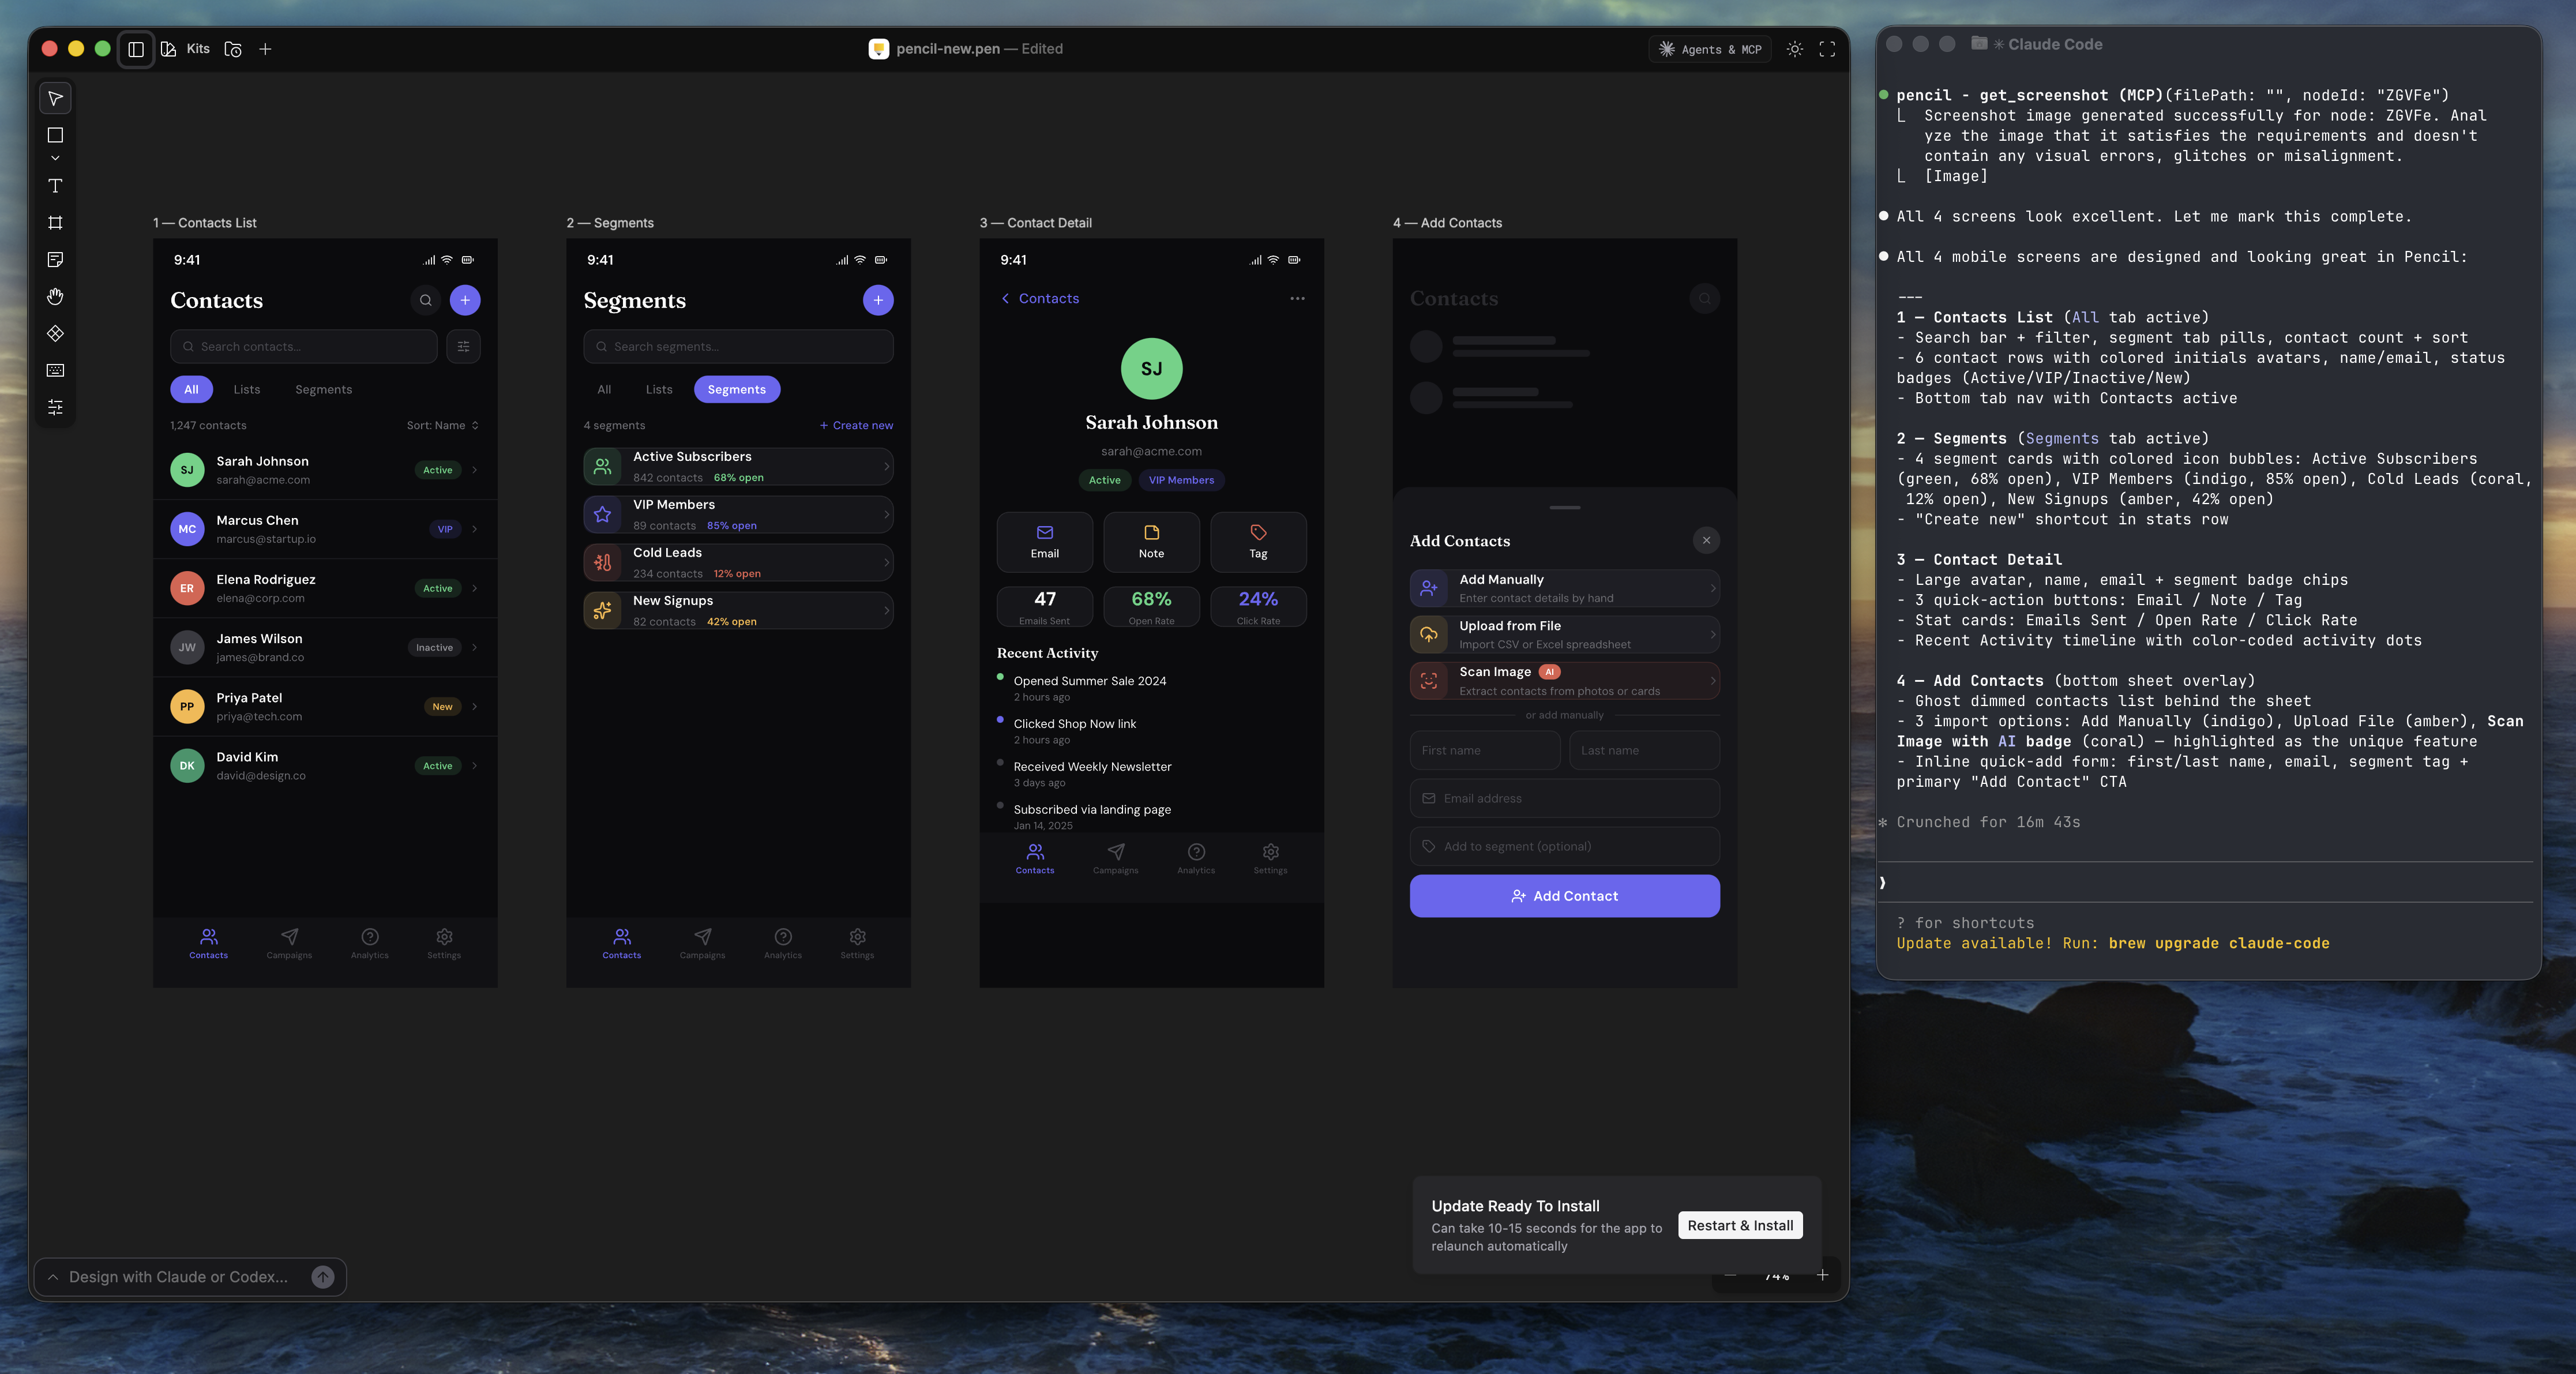Open Agents & MCP button

[x=1710, y=49]
